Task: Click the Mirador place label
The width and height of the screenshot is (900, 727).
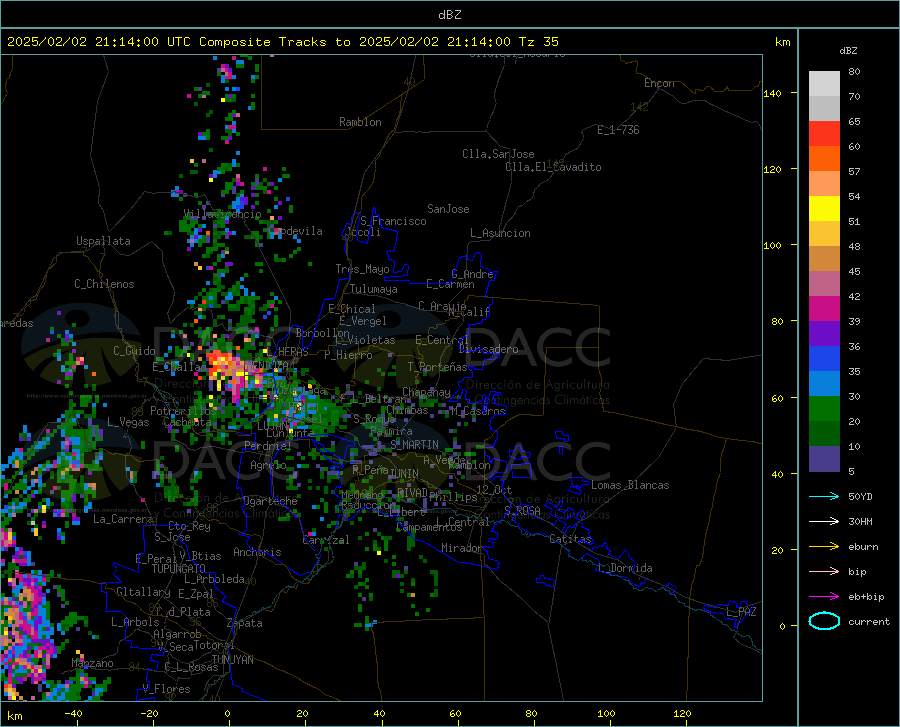Action: (x=462, y=548)
